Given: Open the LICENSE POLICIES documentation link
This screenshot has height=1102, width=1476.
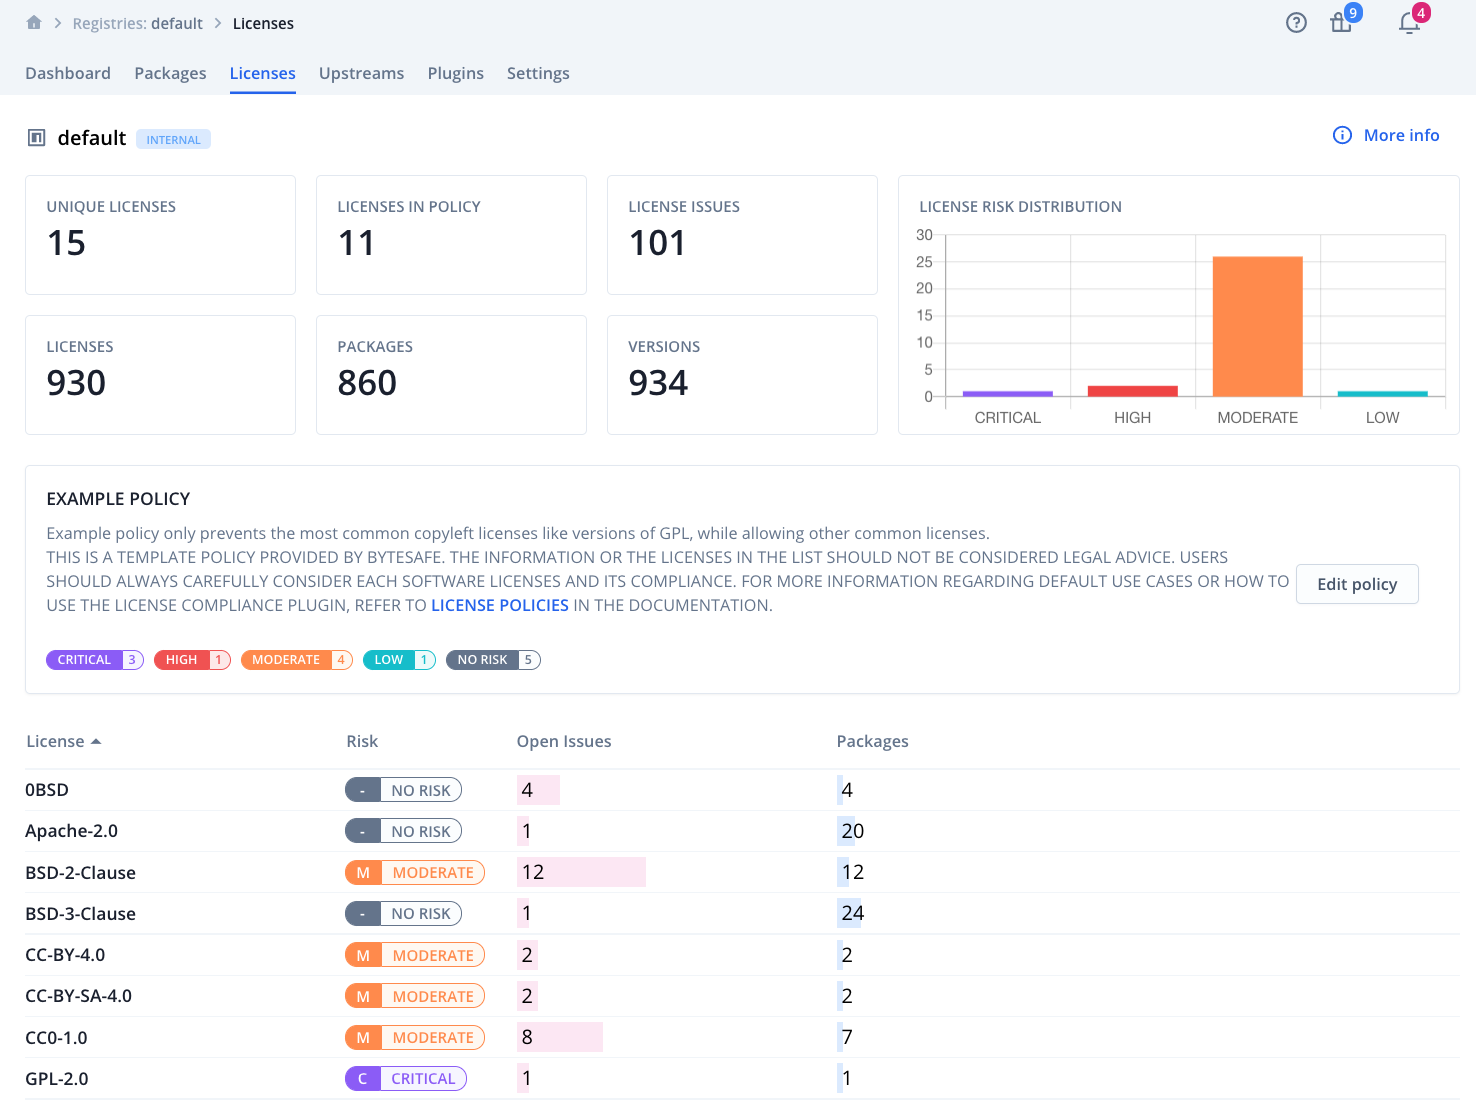Looking at the screenshot, I should [500, 605].
